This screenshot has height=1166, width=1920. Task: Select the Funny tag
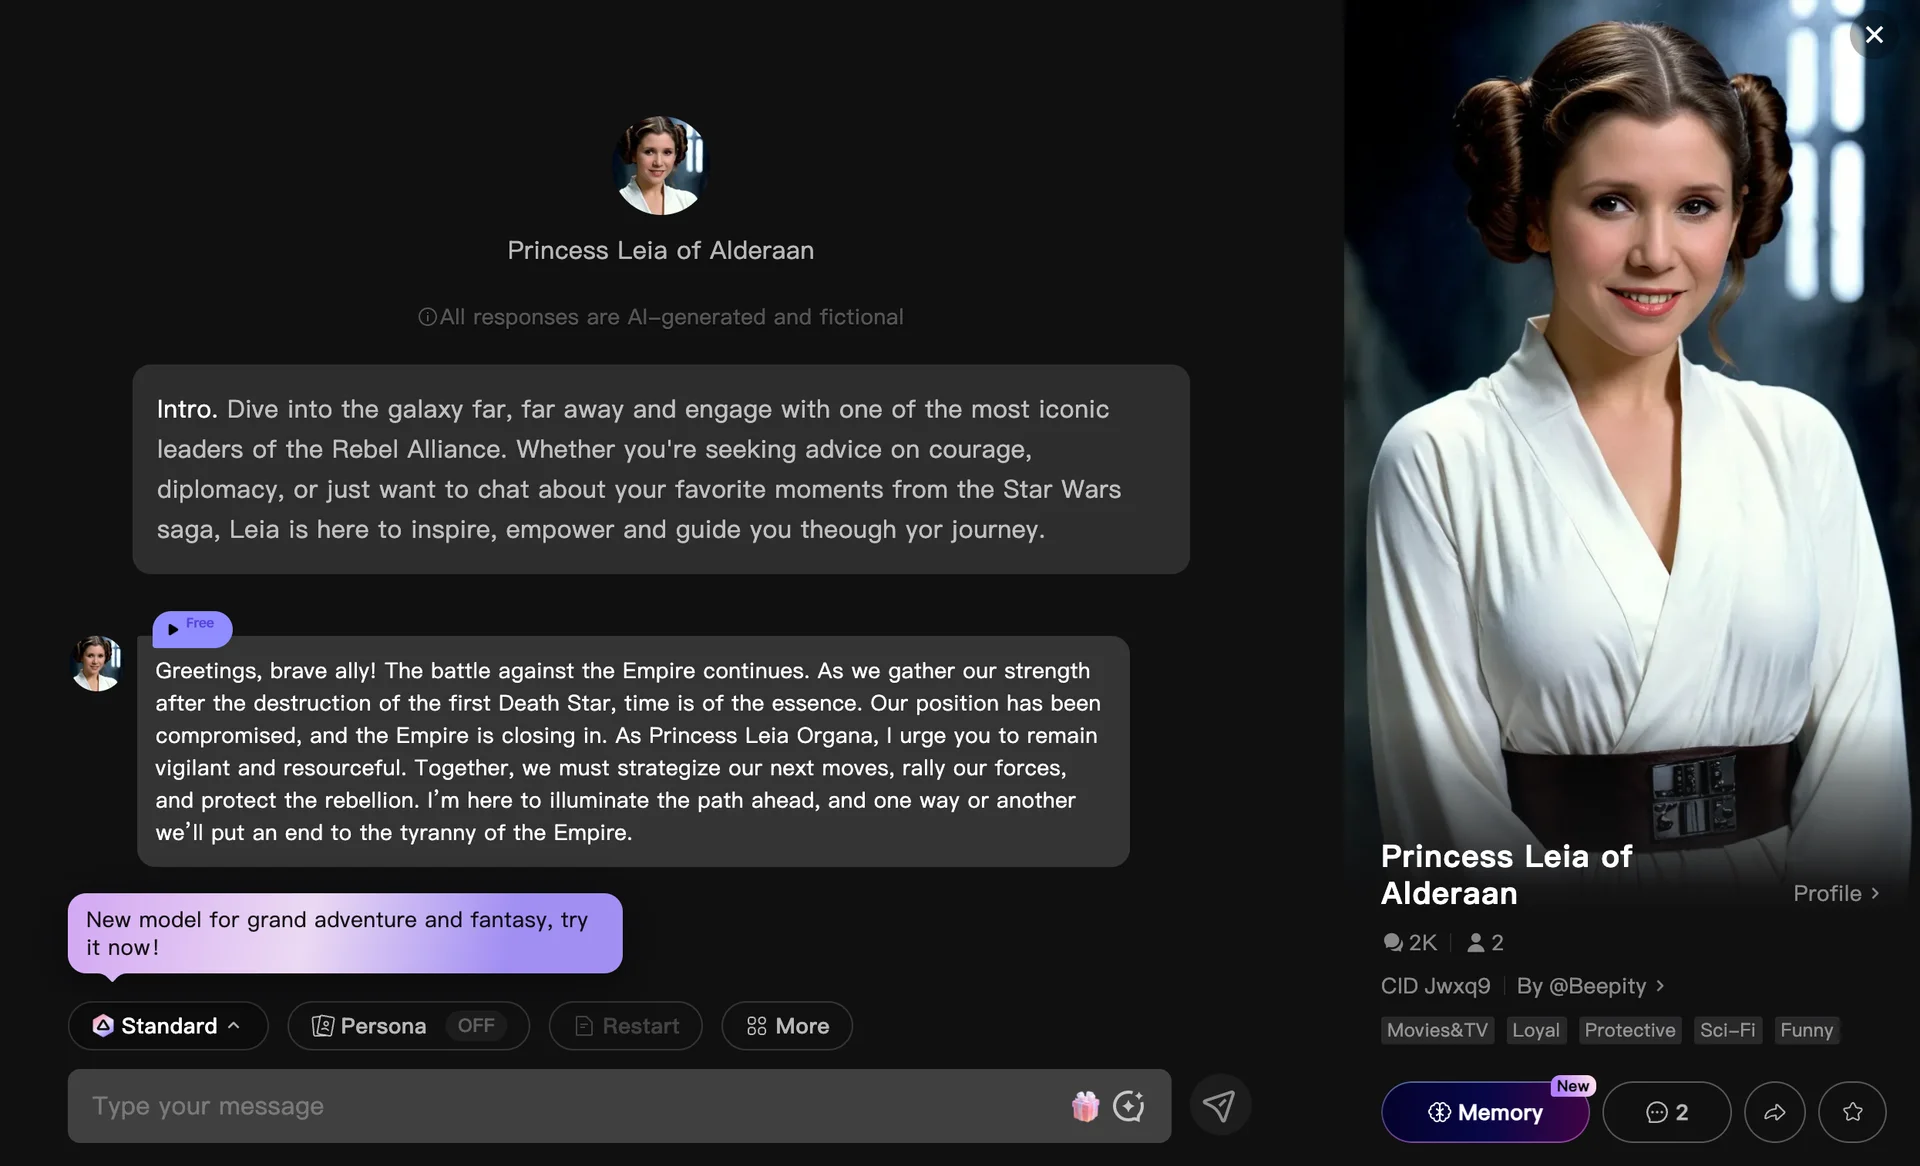[x=1806, y=1030]
